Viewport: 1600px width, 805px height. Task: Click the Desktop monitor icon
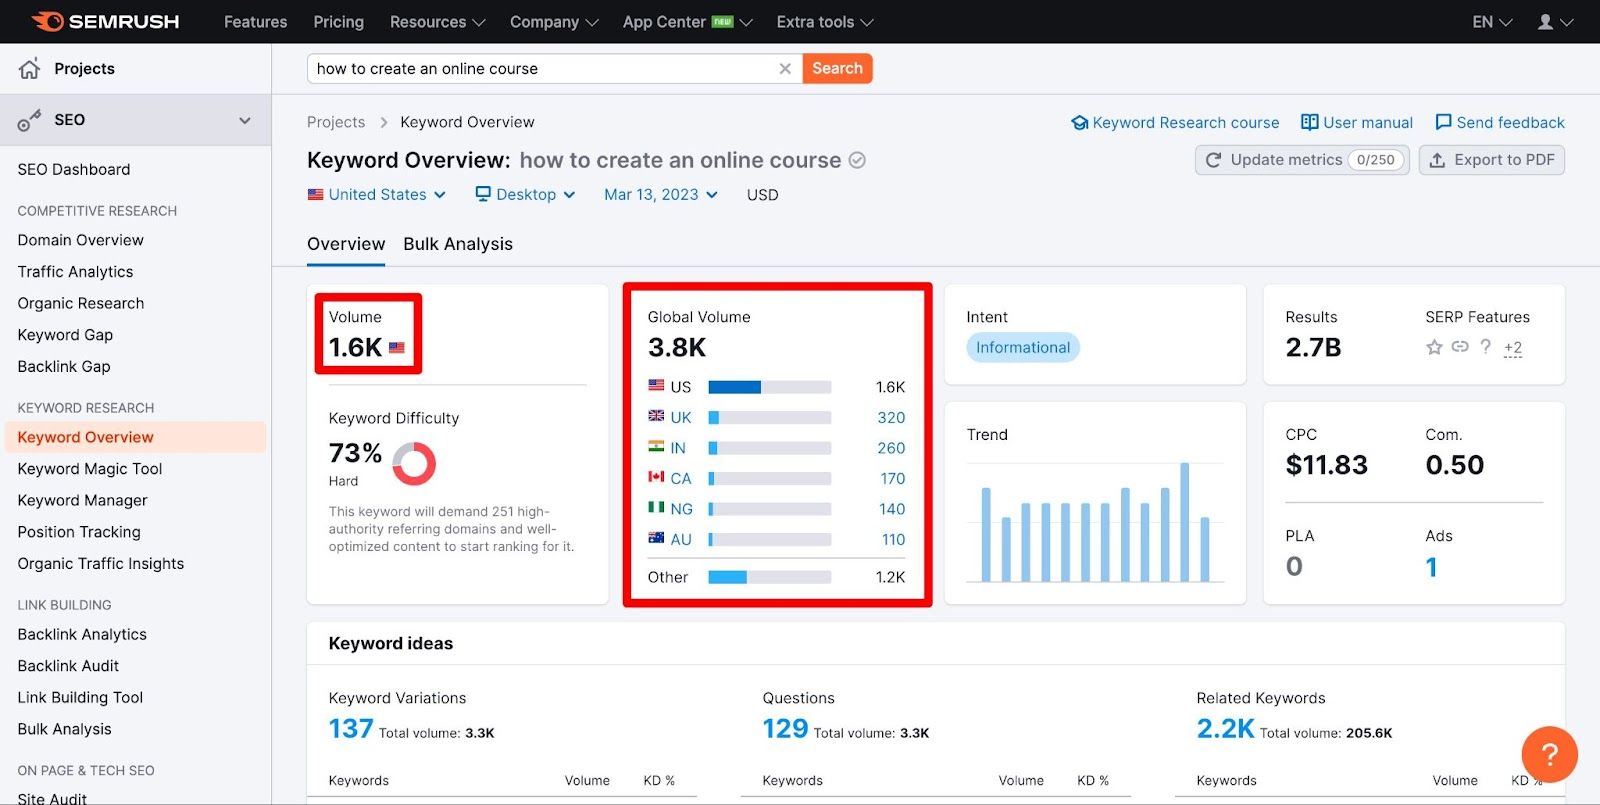tap(483, 194)
